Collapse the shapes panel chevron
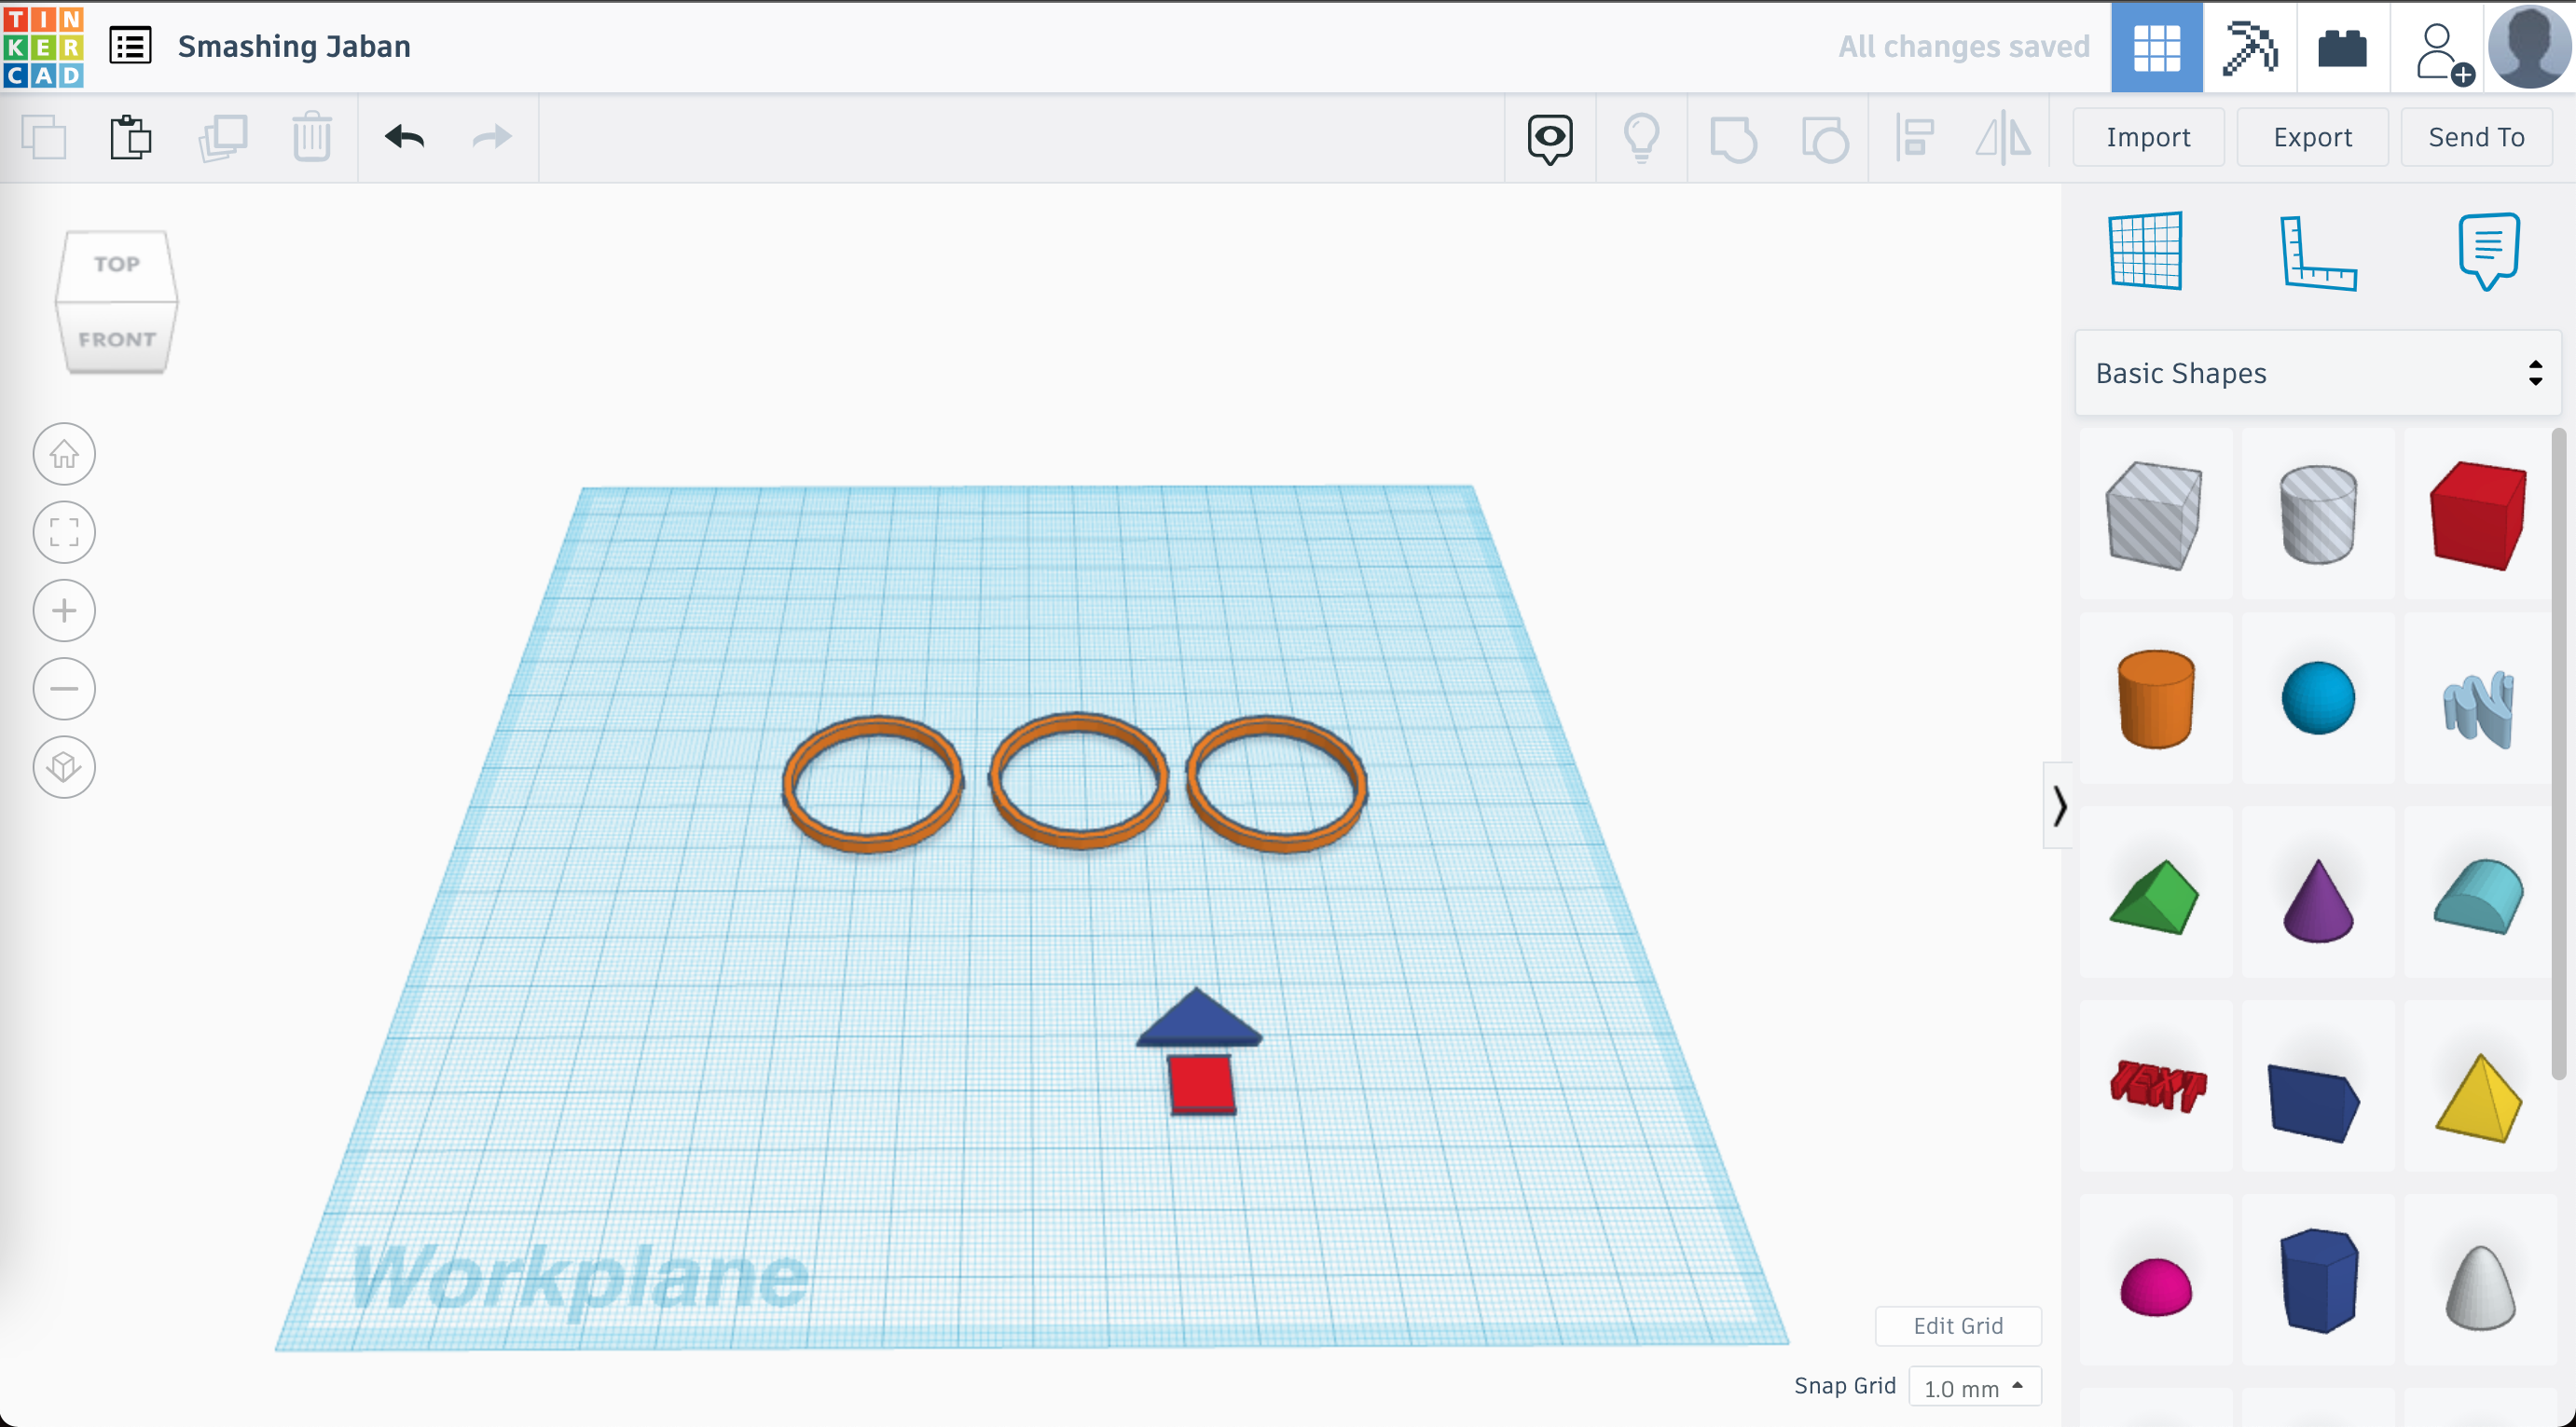 [x=2058, y=805]
